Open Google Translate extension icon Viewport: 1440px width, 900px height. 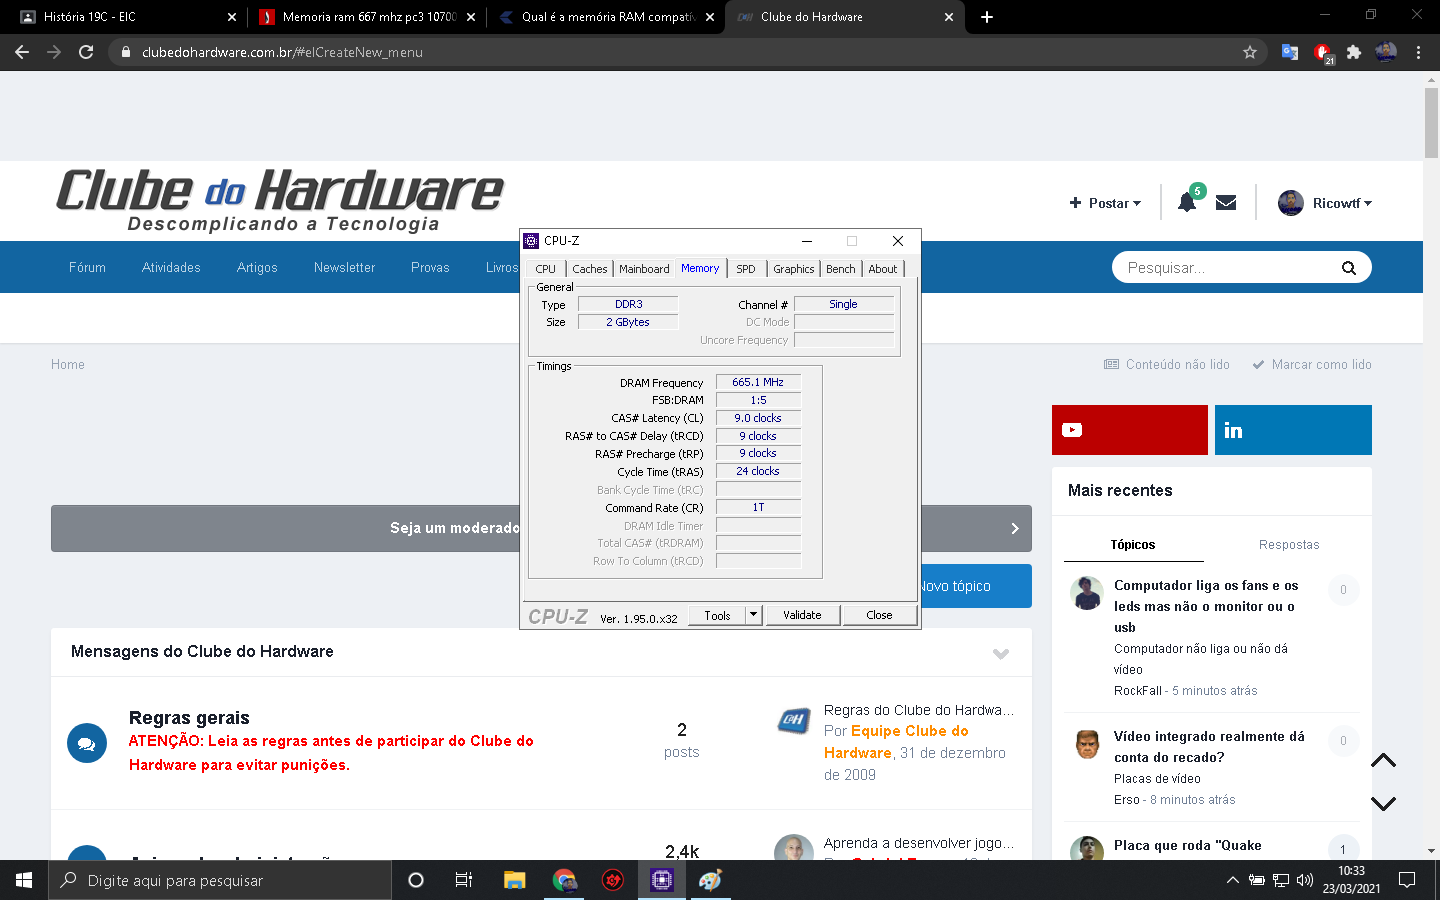pos(1290,52)
